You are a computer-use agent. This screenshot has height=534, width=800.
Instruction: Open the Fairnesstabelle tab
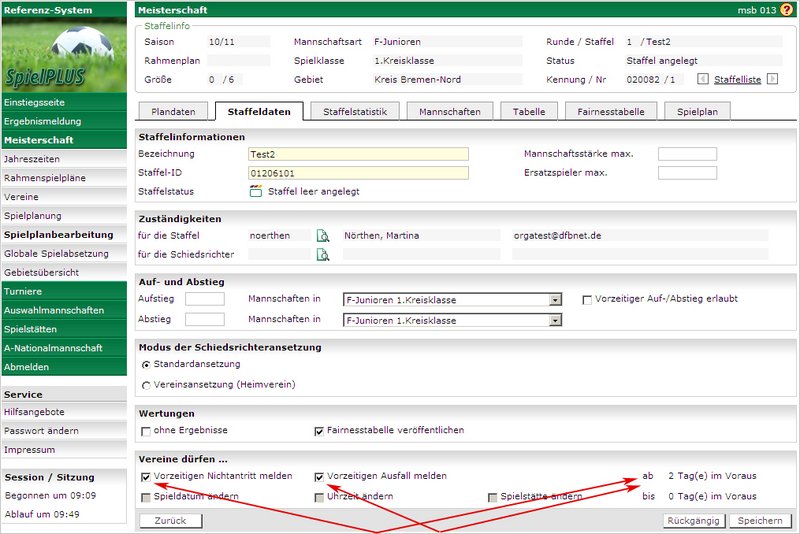click(610, 112)
